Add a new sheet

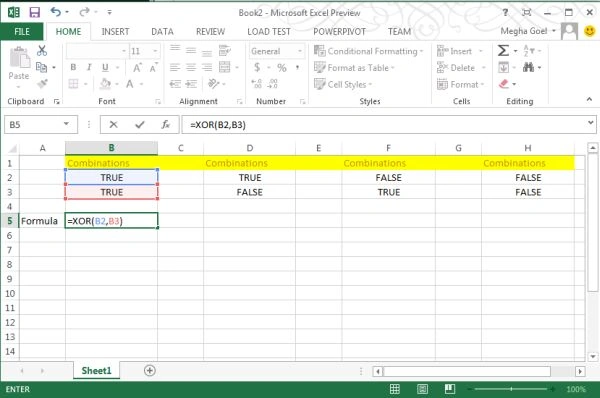click(150, 370)
